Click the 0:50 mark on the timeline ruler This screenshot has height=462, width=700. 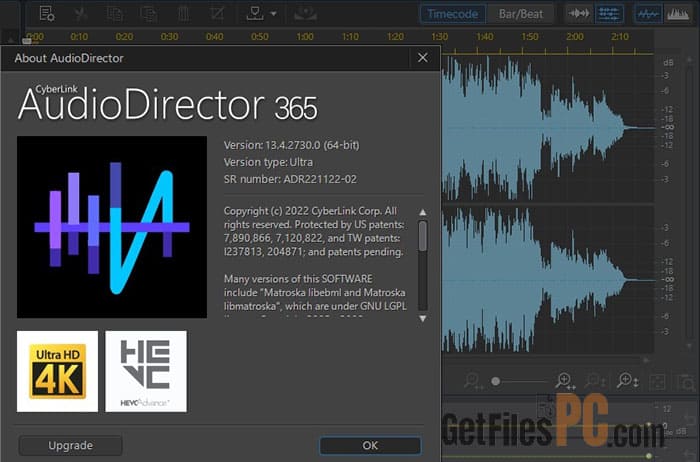click(x=259, y=37)
